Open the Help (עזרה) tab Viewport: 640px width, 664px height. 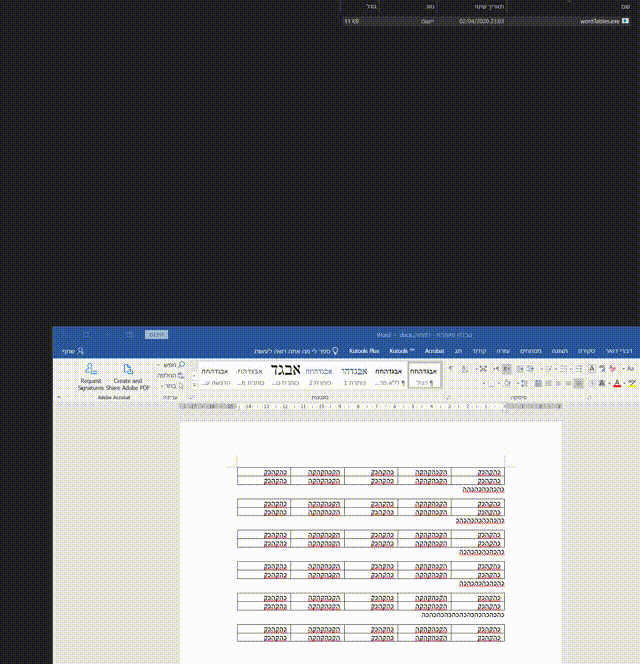tap(503, 351)
